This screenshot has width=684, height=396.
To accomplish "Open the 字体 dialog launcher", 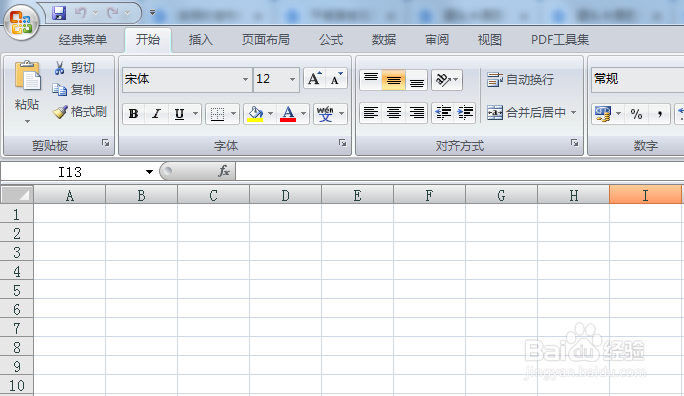I will [x=342, y=143].
